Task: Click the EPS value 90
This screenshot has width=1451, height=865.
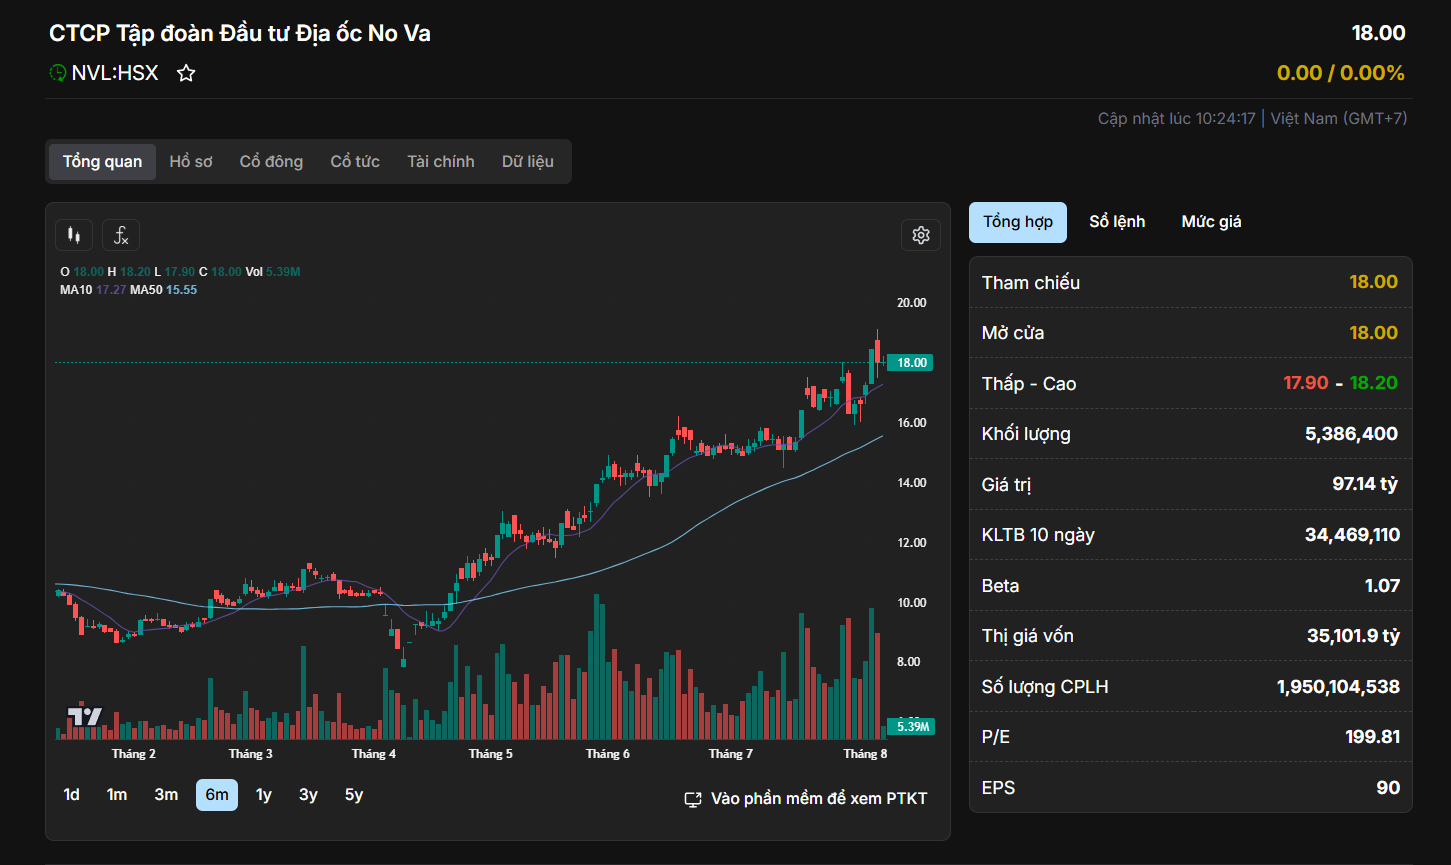Action: click(1388, 788)
